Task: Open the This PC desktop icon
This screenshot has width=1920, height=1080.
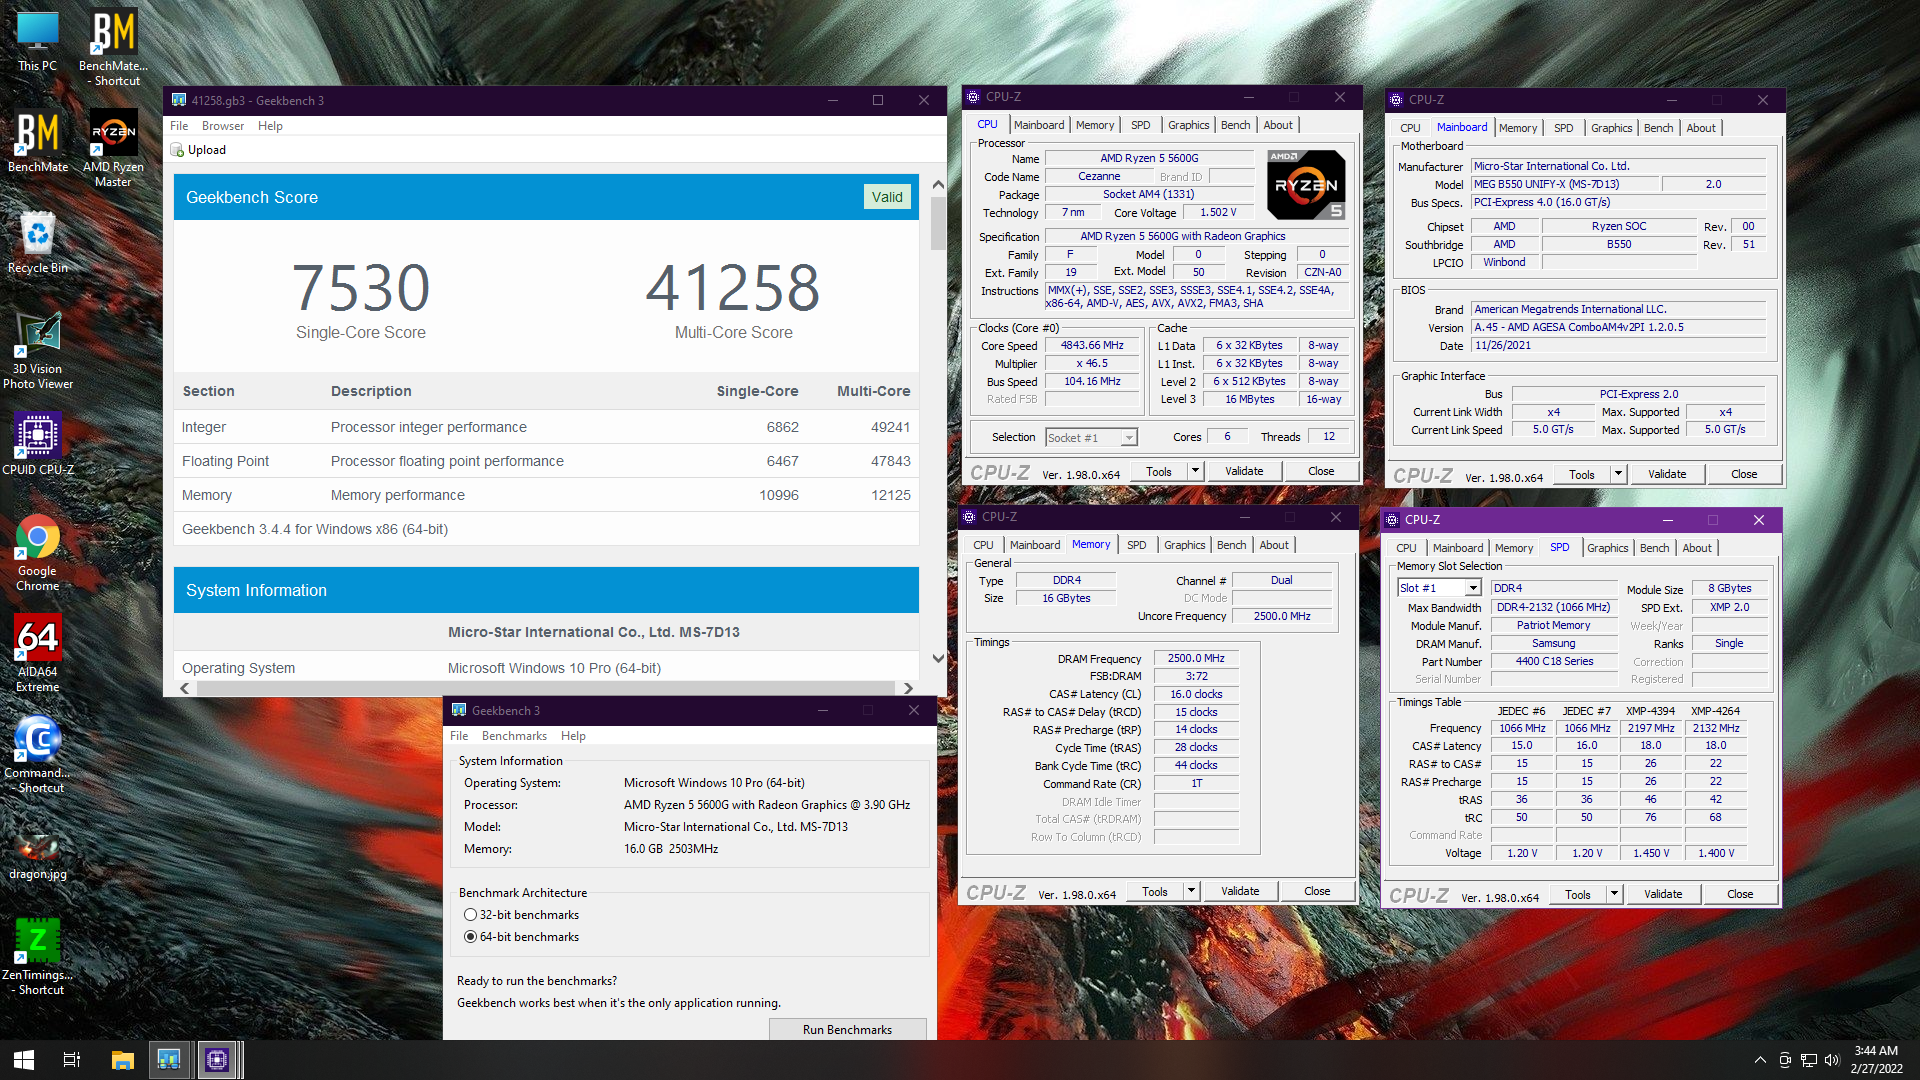Action: click(x=38, y=42)
